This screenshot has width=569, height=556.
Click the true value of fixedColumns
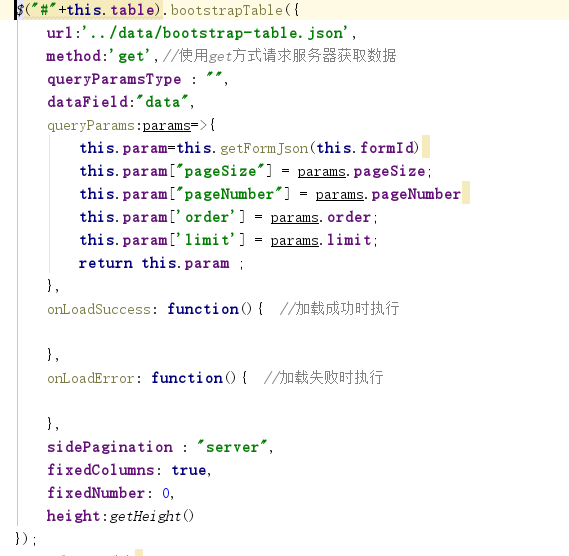(x=189, y=470)
